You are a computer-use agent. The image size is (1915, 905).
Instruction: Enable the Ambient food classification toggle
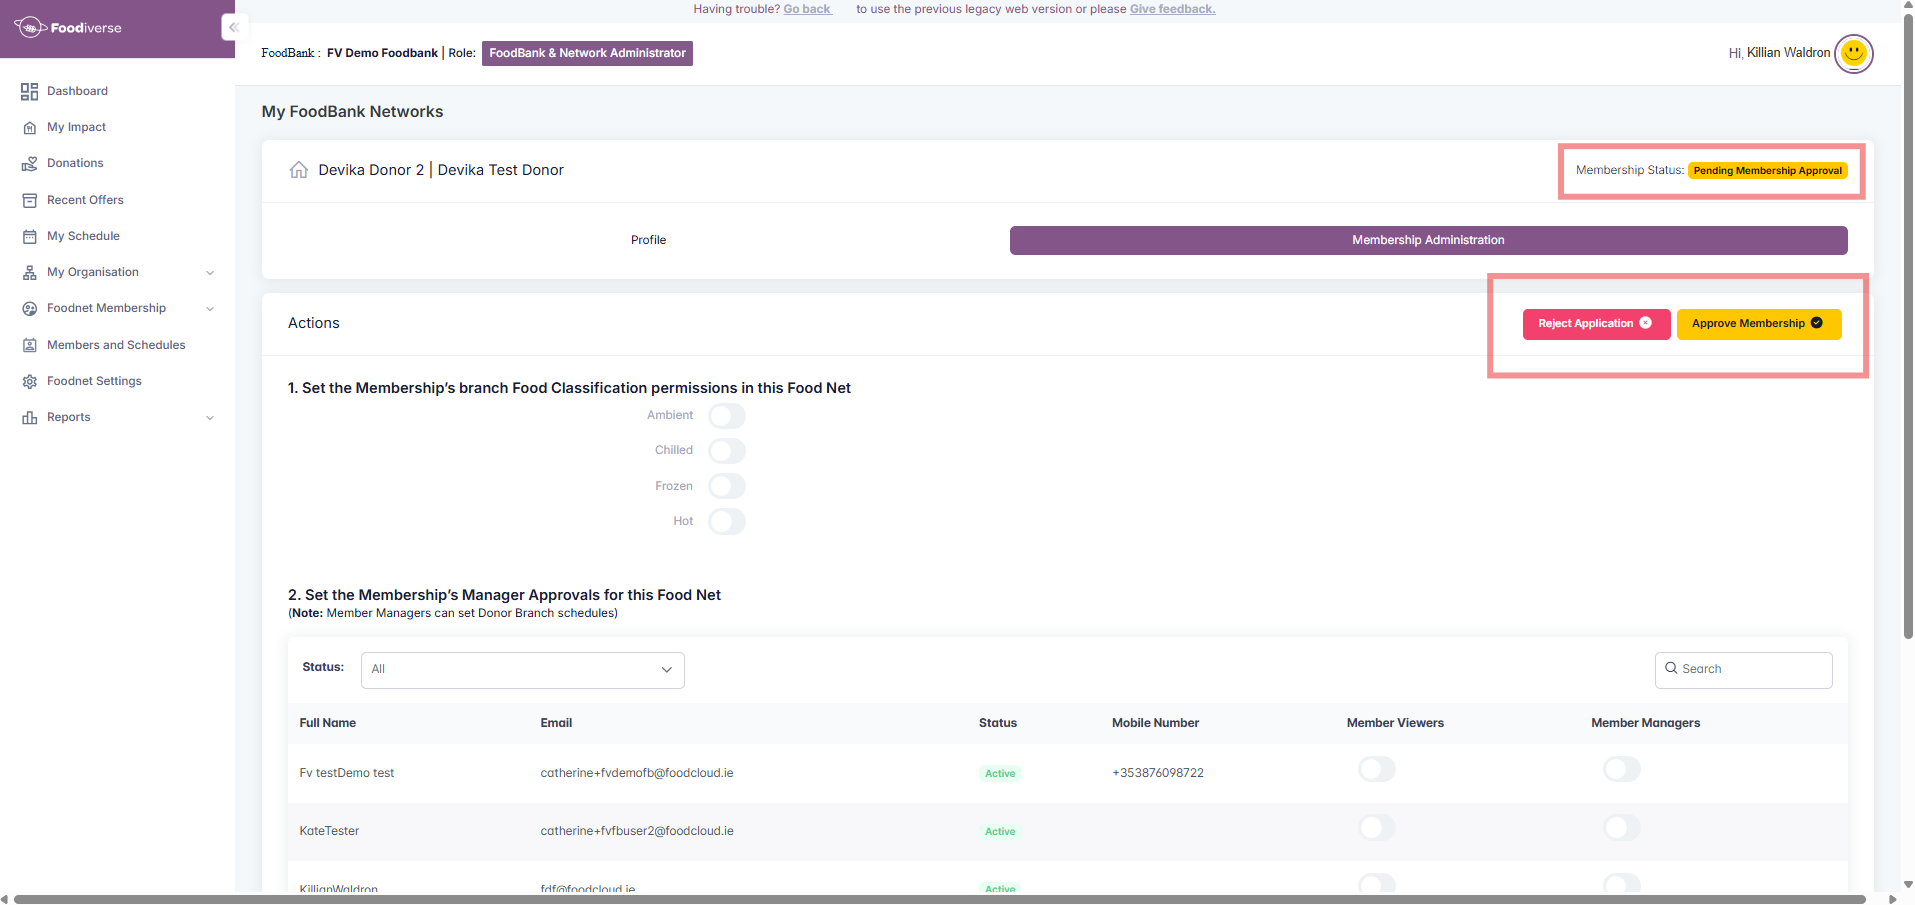[726, 416]
